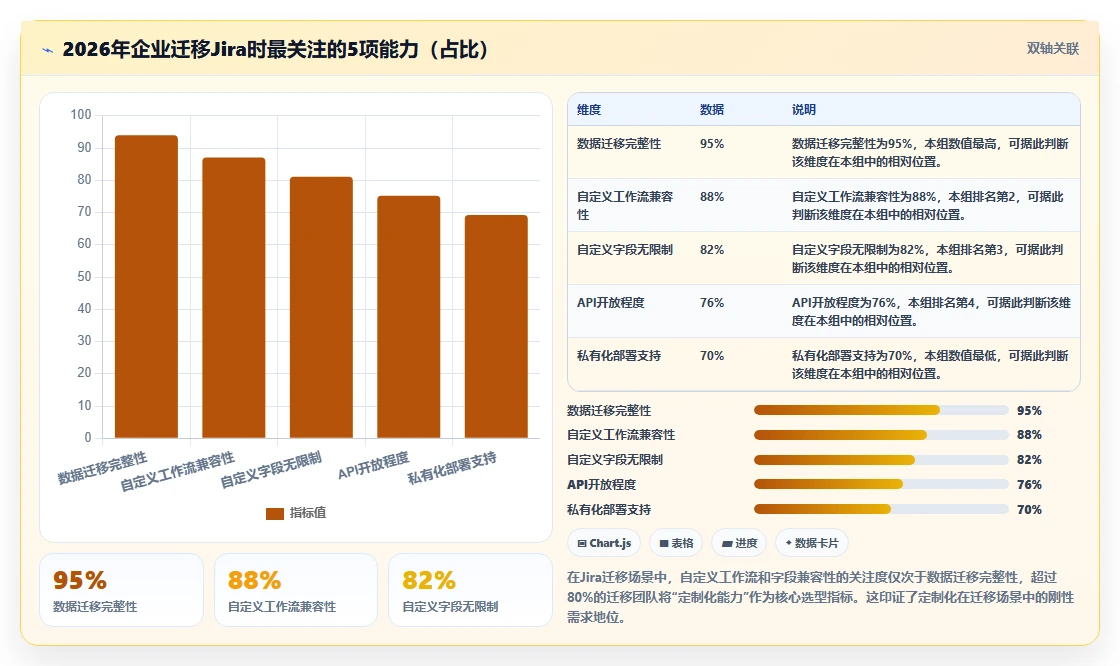Screen dimensions: 1120x666
Task: Select the 数据卡片 tag chip
Action: click(811, 543)
